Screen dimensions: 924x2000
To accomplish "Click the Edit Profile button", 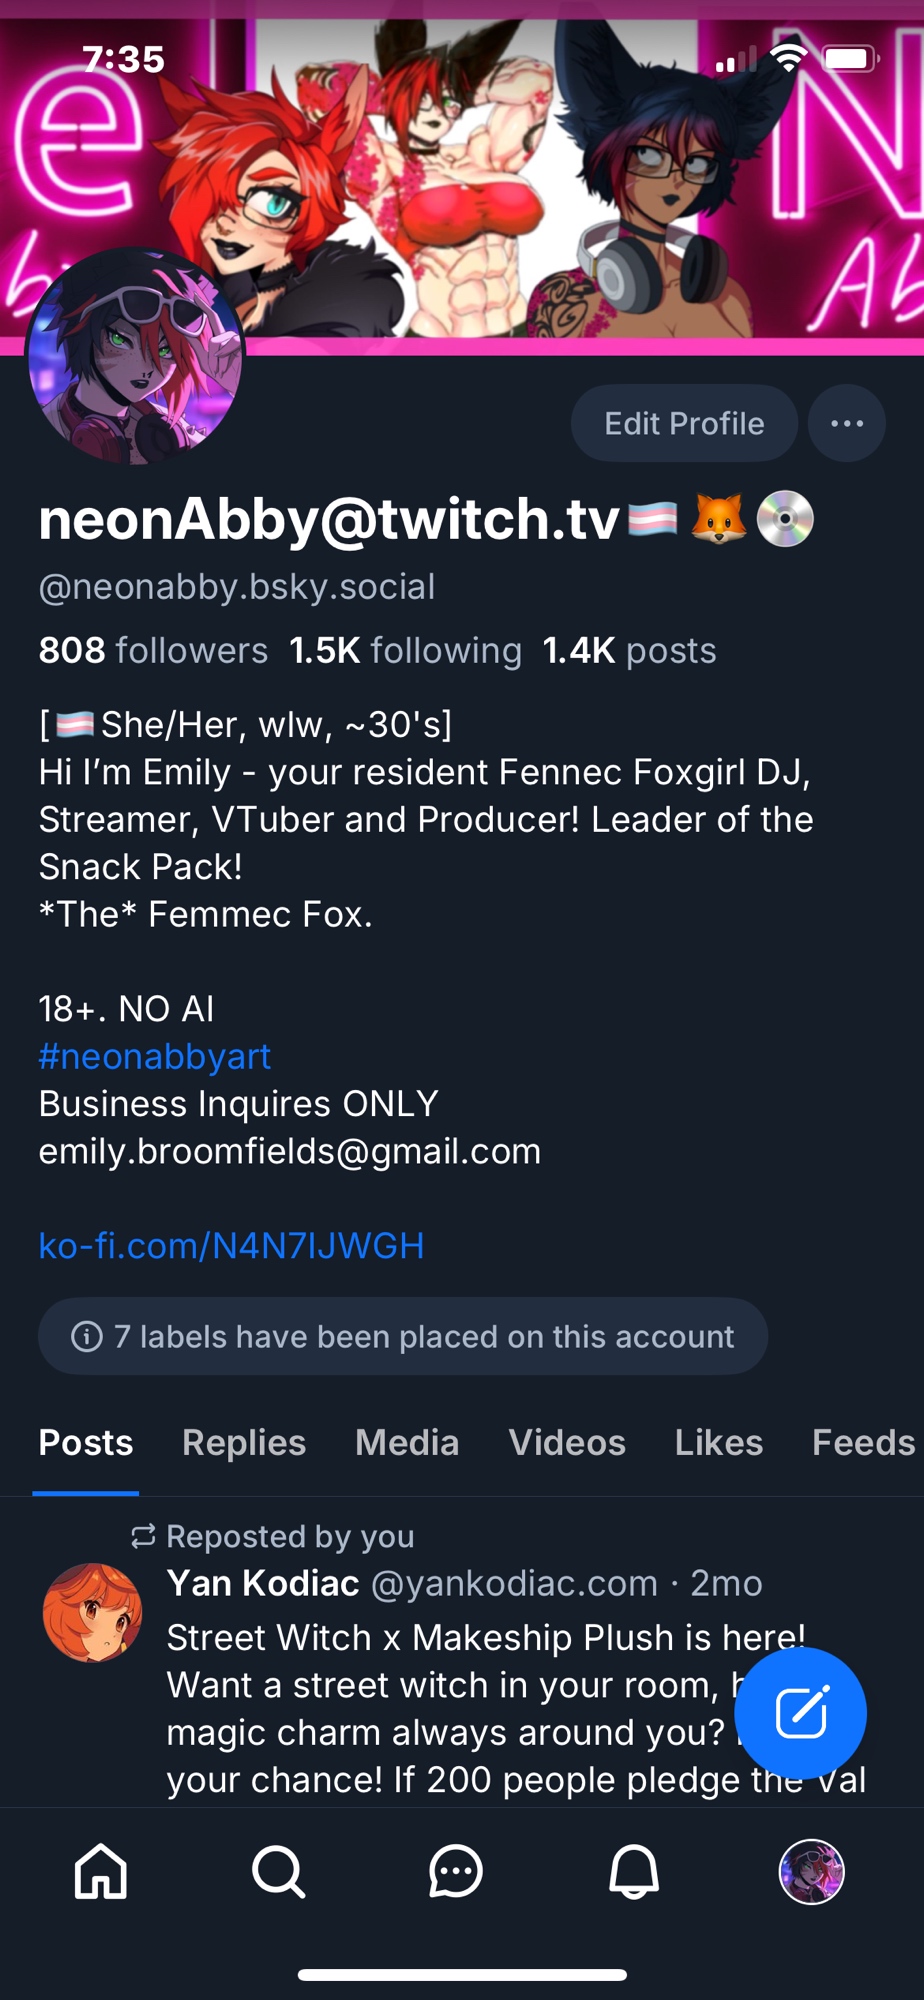I will click(x=684, y=423).
